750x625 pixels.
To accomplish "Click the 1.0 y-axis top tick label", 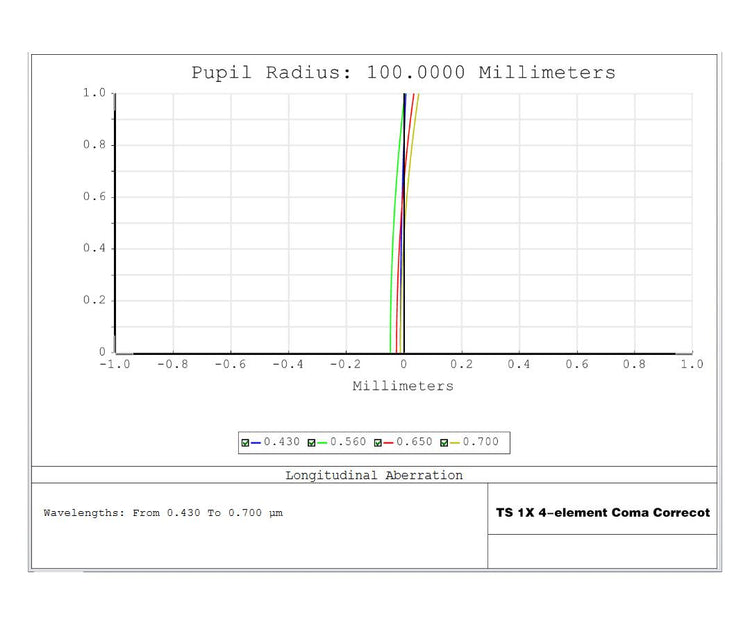I will tap(94, 93).
